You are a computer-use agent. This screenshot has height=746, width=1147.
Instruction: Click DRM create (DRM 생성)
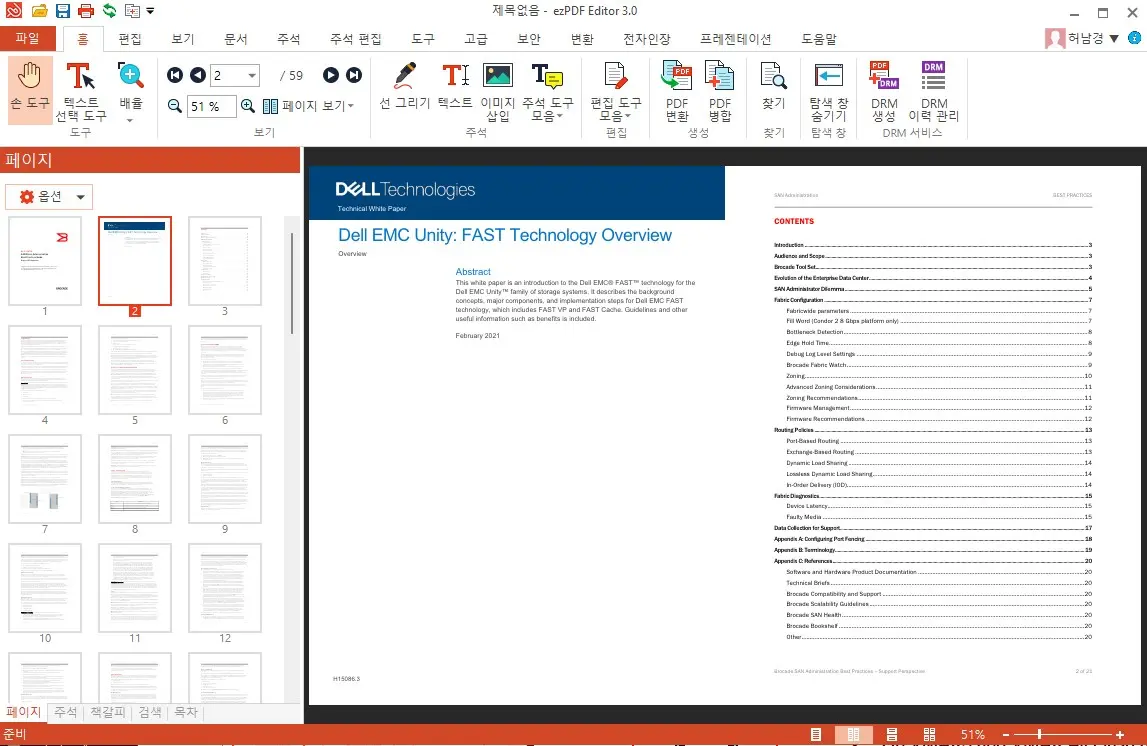[x=884, y=92]
